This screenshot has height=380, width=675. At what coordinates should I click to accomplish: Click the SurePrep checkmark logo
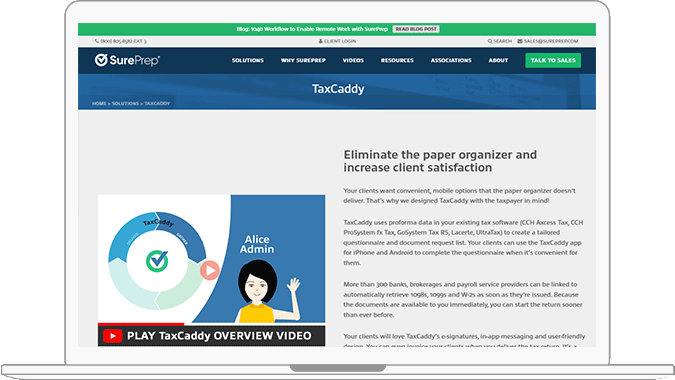(x=101, y=60)
